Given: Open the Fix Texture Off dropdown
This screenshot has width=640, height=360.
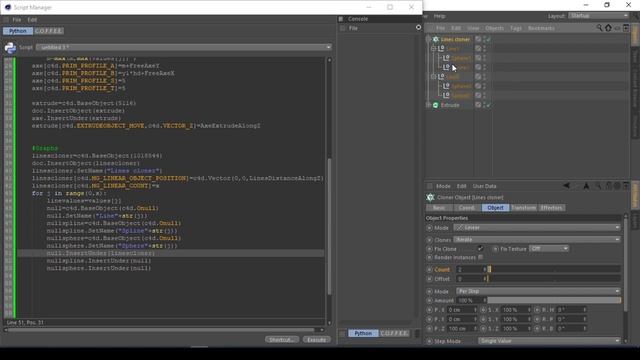Looking at the screenshot, I should (x=549, y=248).
